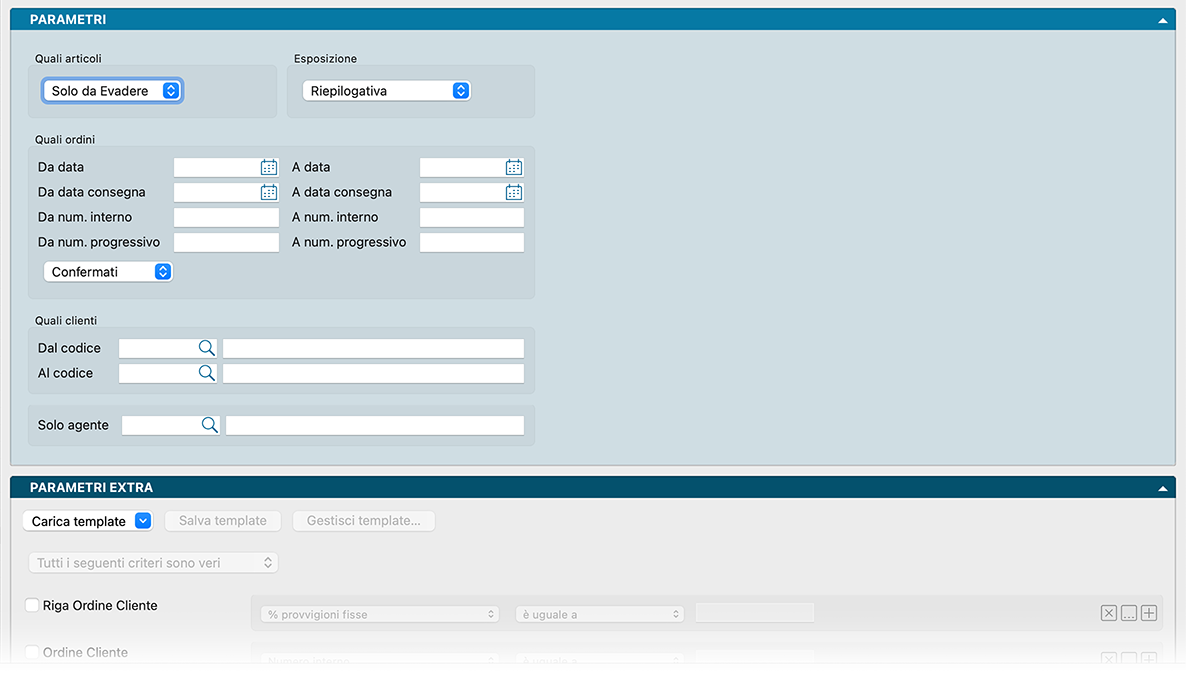This screenshot has height=690, width=1186.
Task: Click search magnifier for Solo agente
Action: [209, 425]
